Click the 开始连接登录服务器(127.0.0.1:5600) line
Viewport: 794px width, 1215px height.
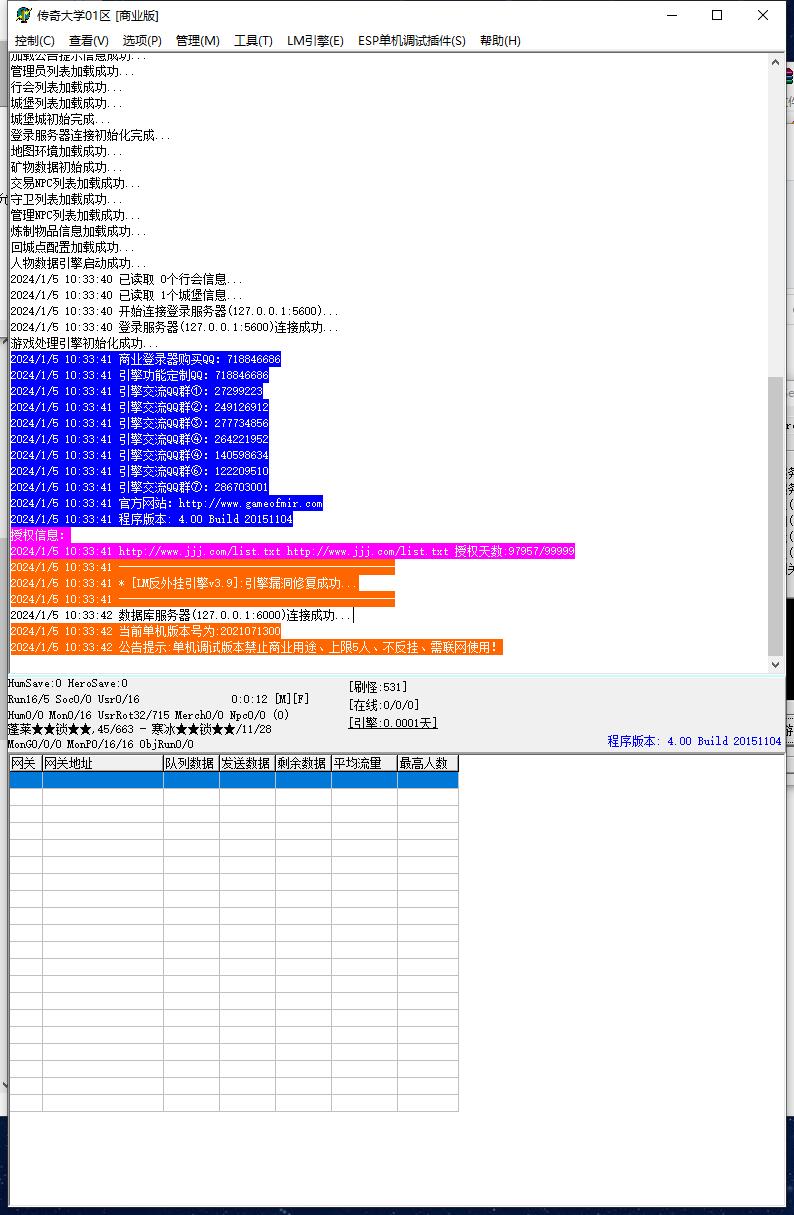[174, 311]
